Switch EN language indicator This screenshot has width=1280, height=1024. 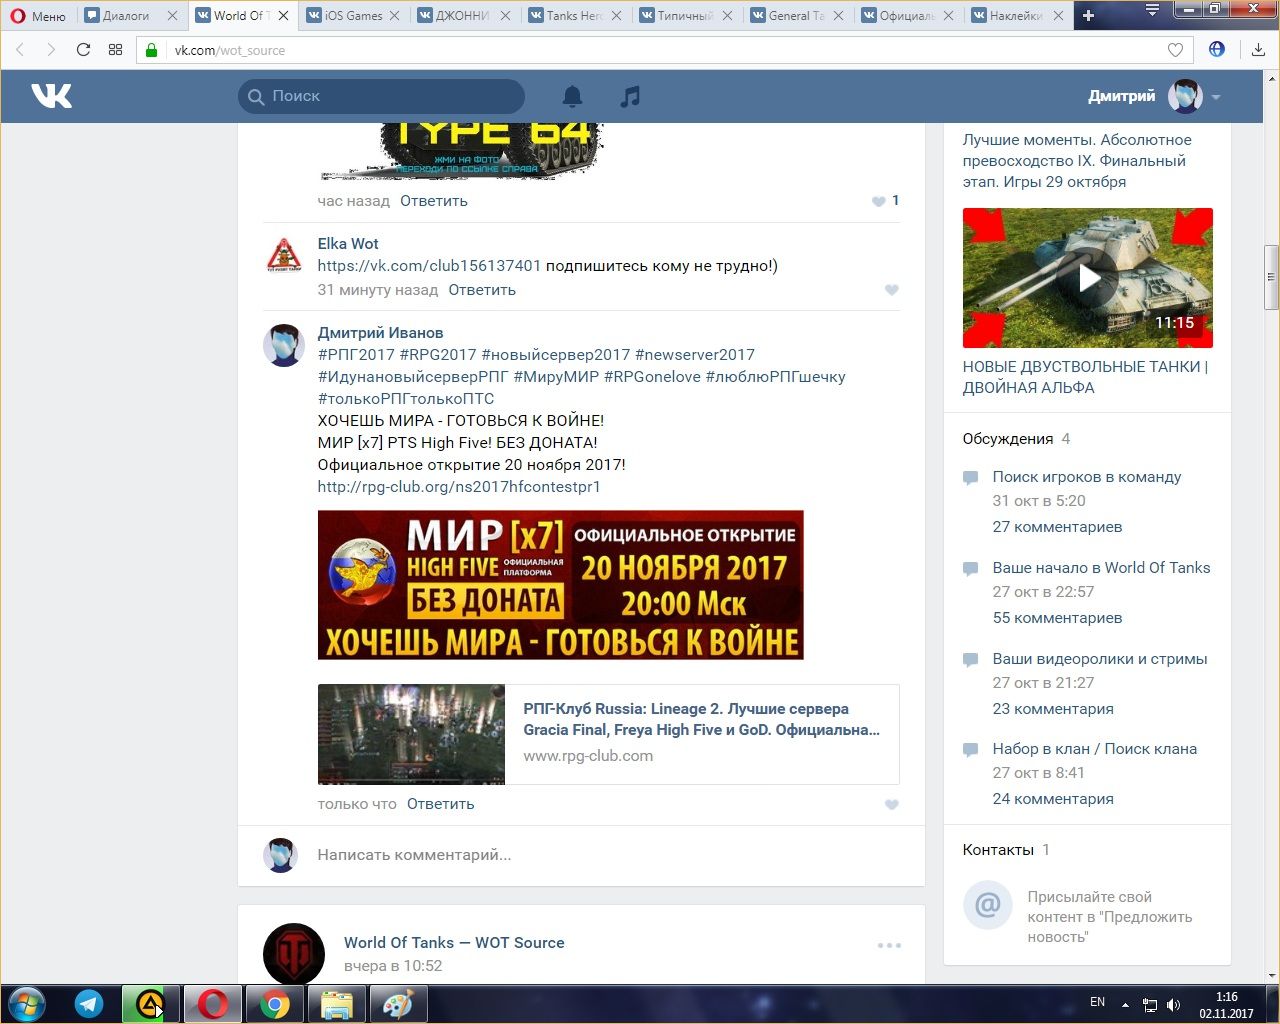click(x=1097, y=1002)
